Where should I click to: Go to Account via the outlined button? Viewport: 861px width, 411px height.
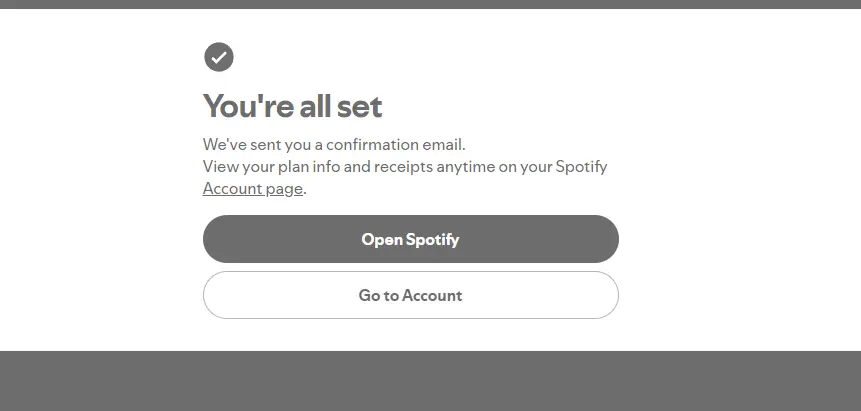click(x=411, y=295)
